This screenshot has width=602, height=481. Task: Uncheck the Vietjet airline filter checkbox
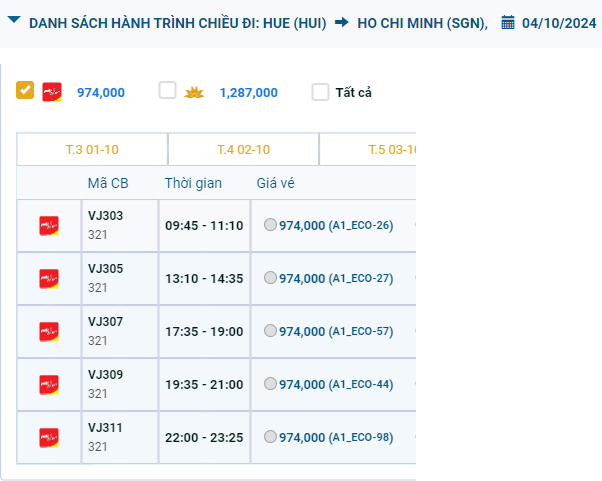[x=25, y=91]
